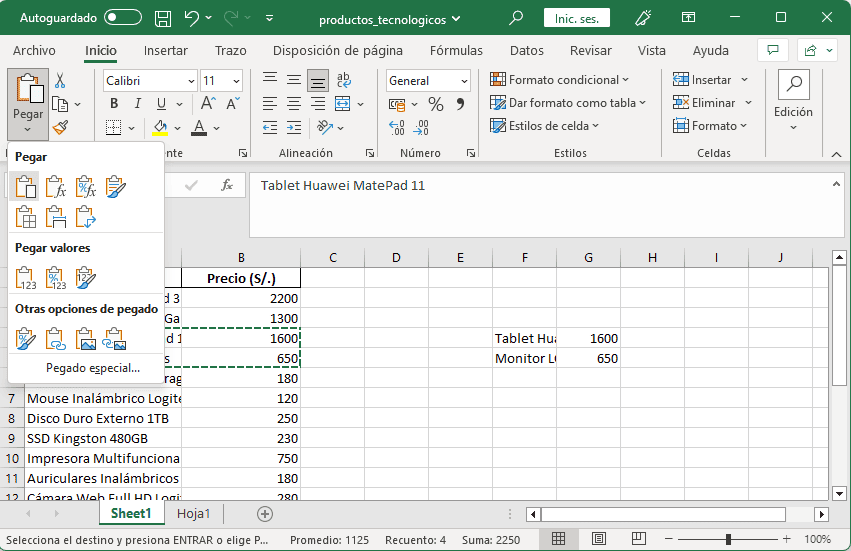This screenshot has height=551, width=851.
Task: Open the search magnifier in title bar
Action: click(x=516, y=18)
